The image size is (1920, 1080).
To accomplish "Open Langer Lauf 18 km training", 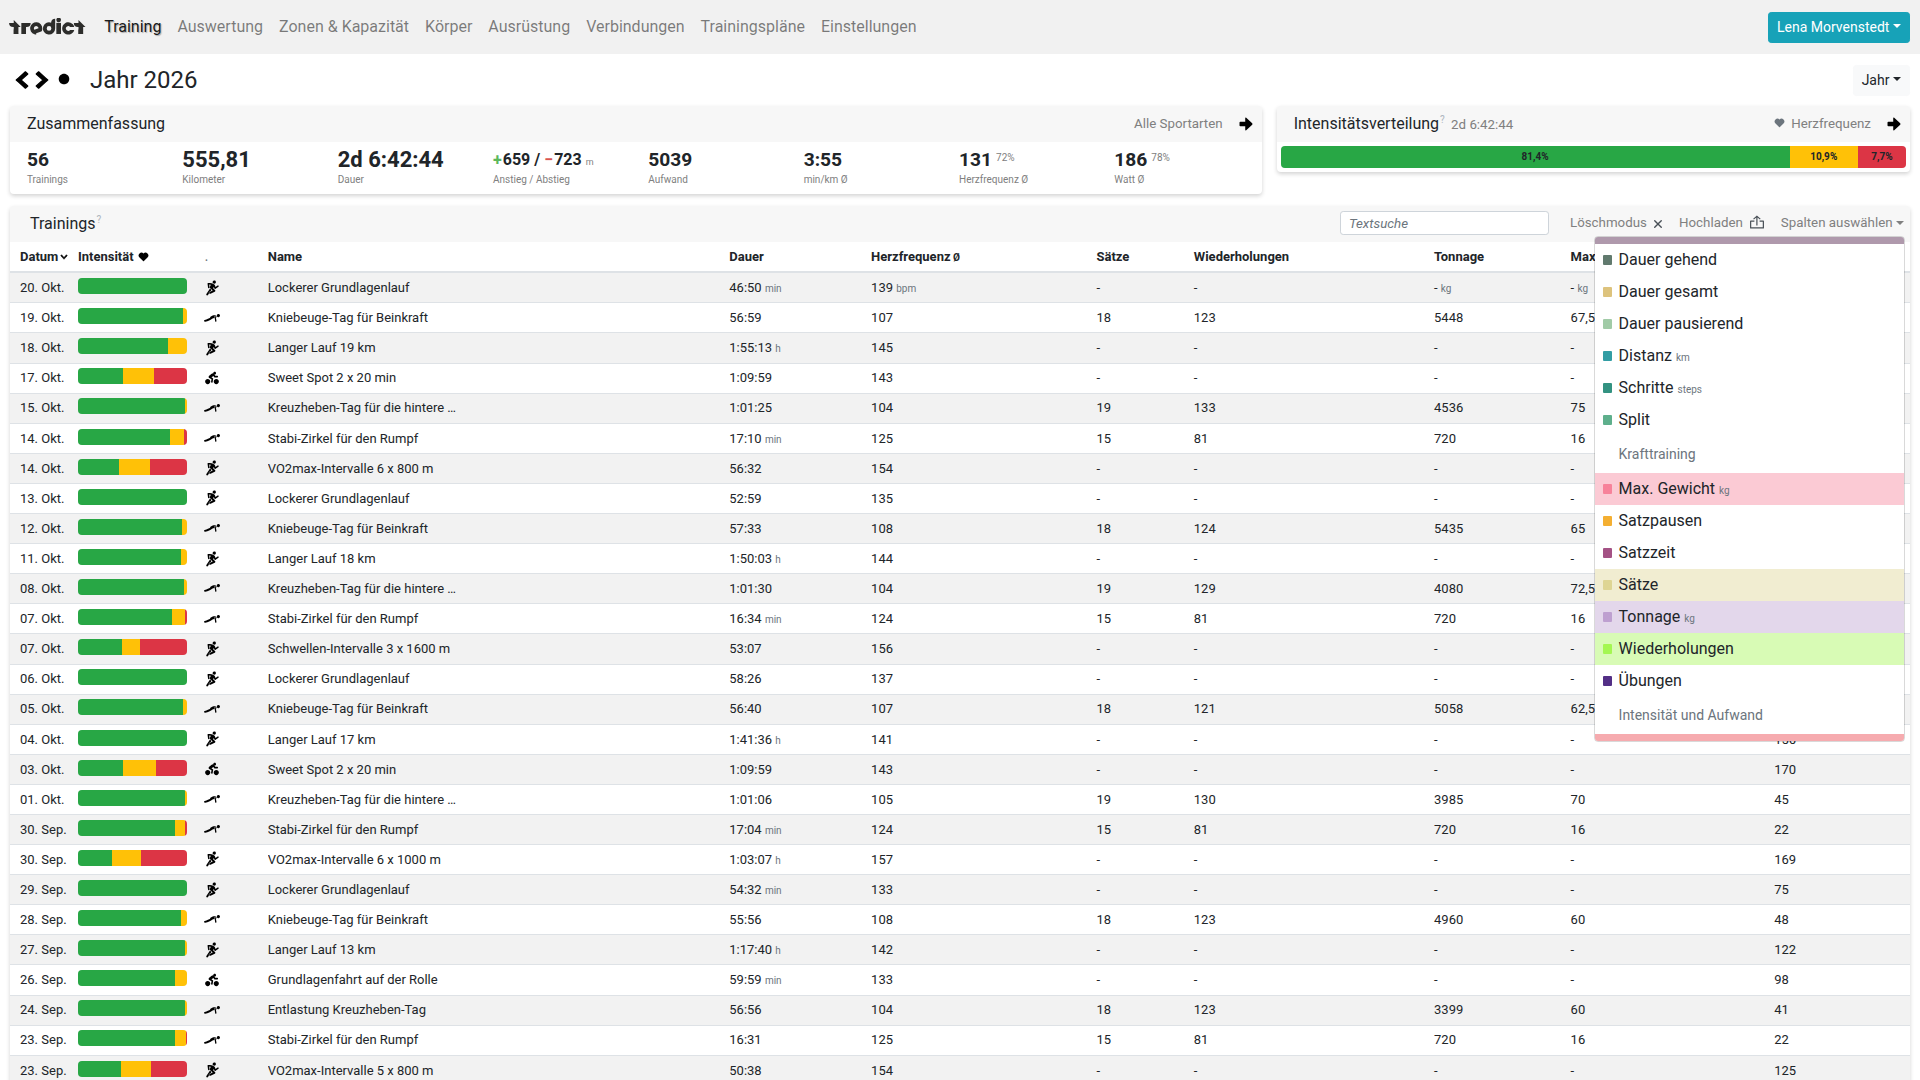I will coord(321,559).
